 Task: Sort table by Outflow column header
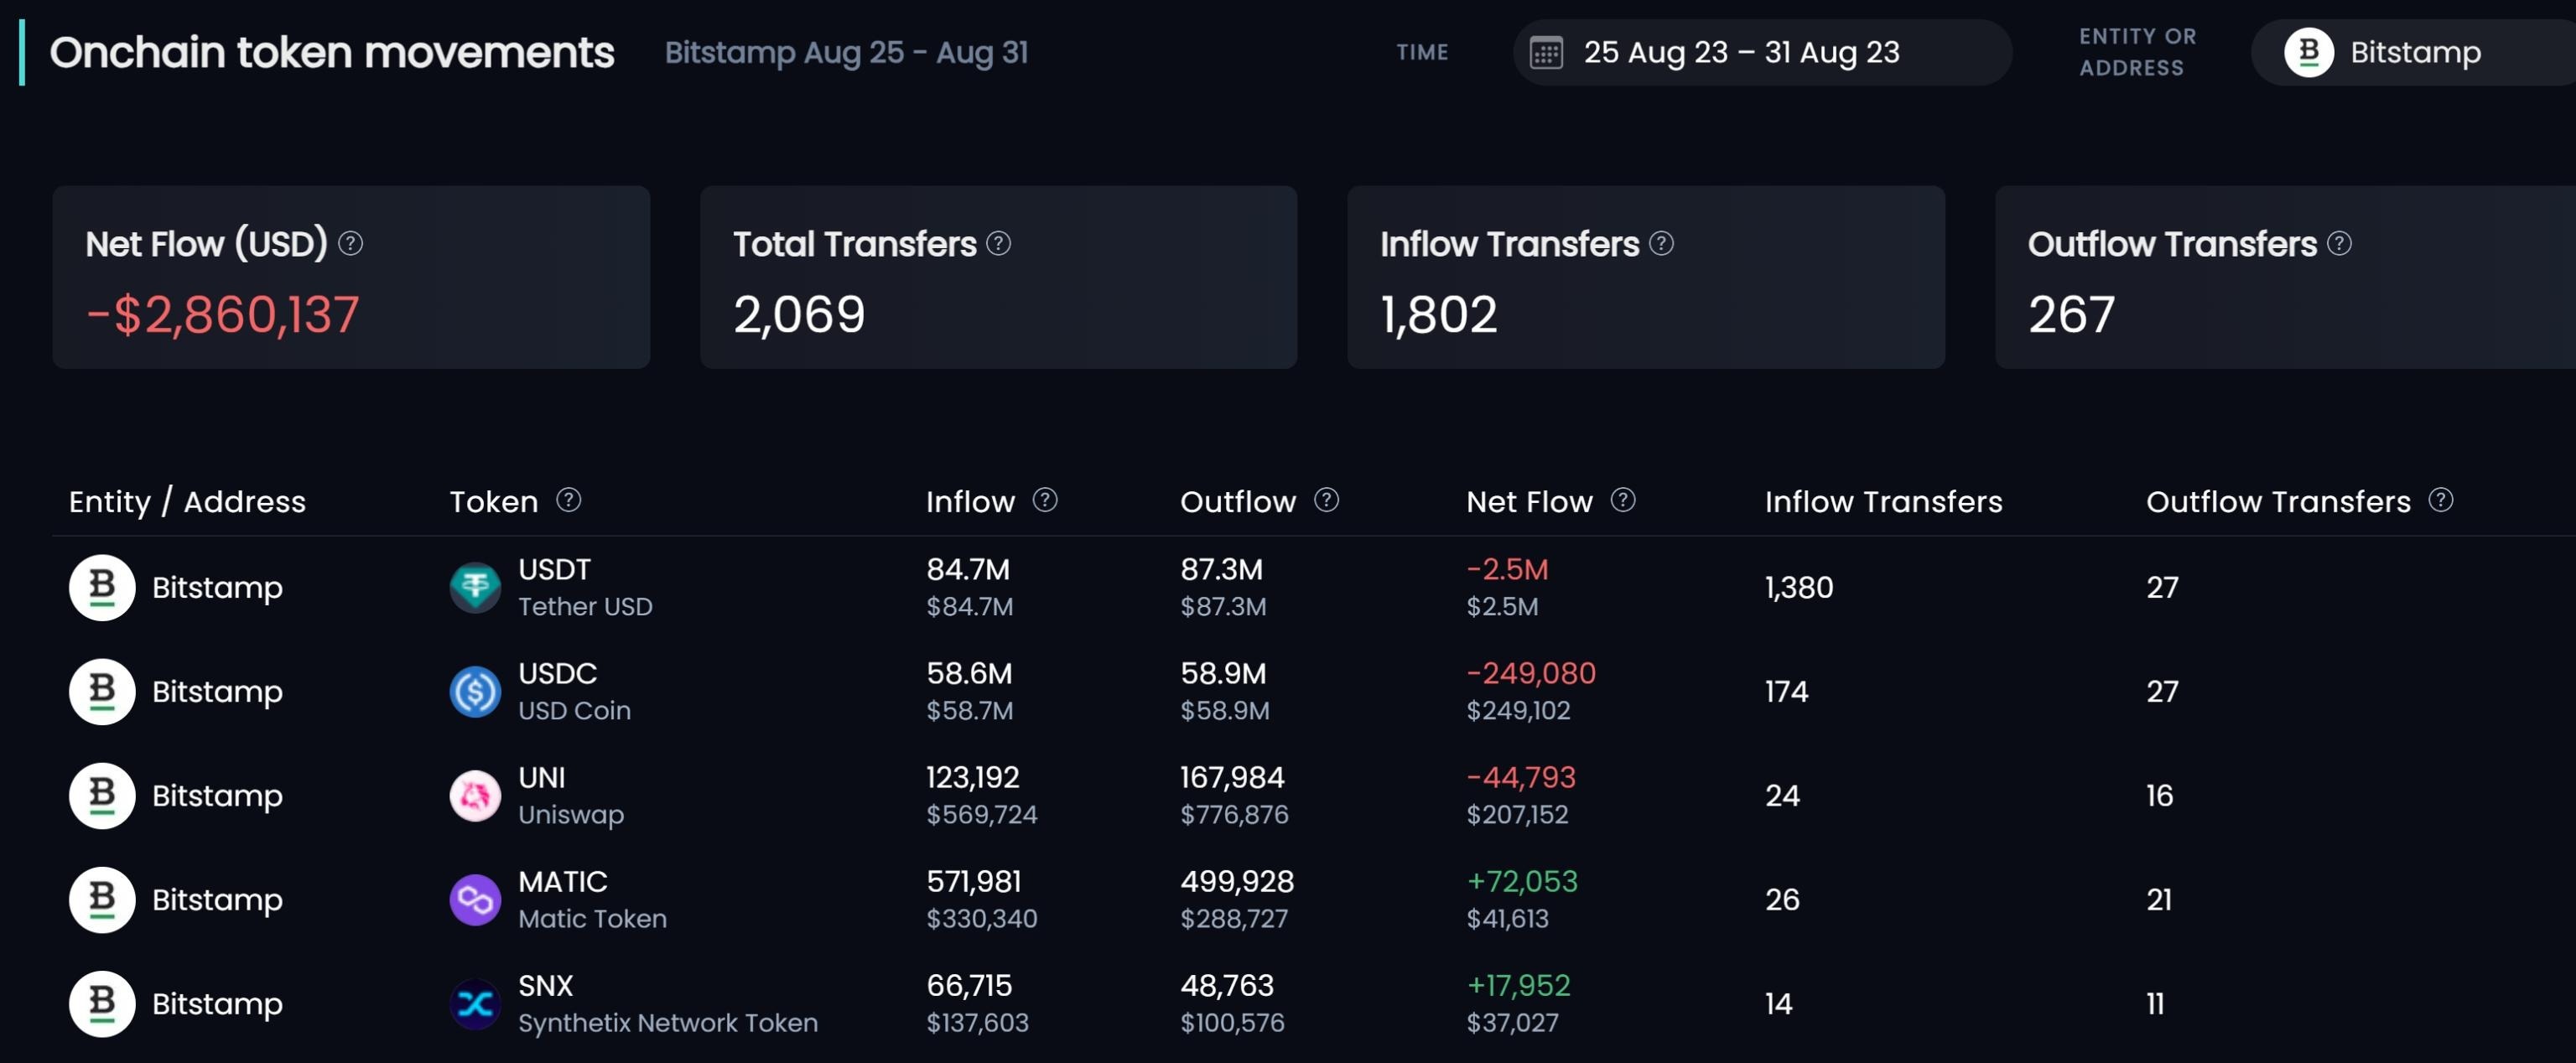[x=1238, y=501]
